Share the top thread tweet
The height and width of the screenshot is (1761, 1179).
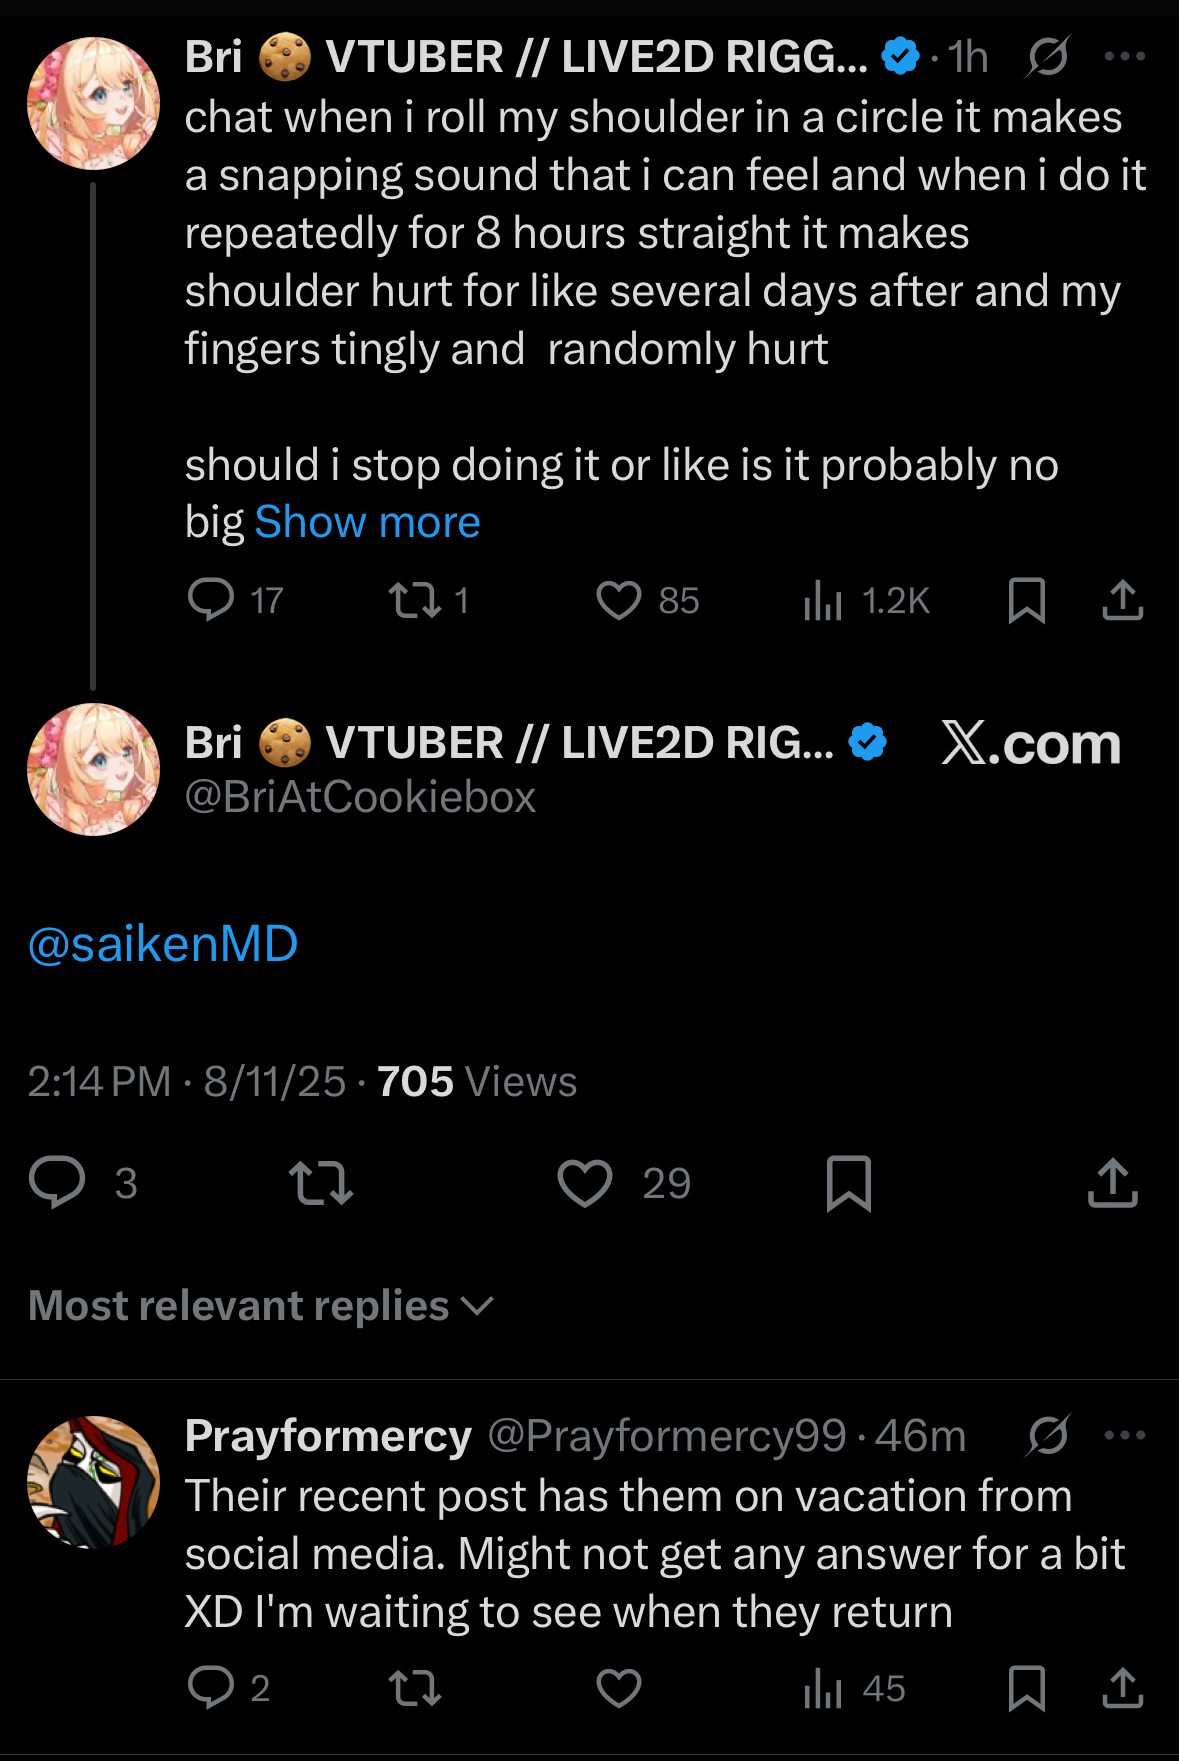tap(1122, 600)
